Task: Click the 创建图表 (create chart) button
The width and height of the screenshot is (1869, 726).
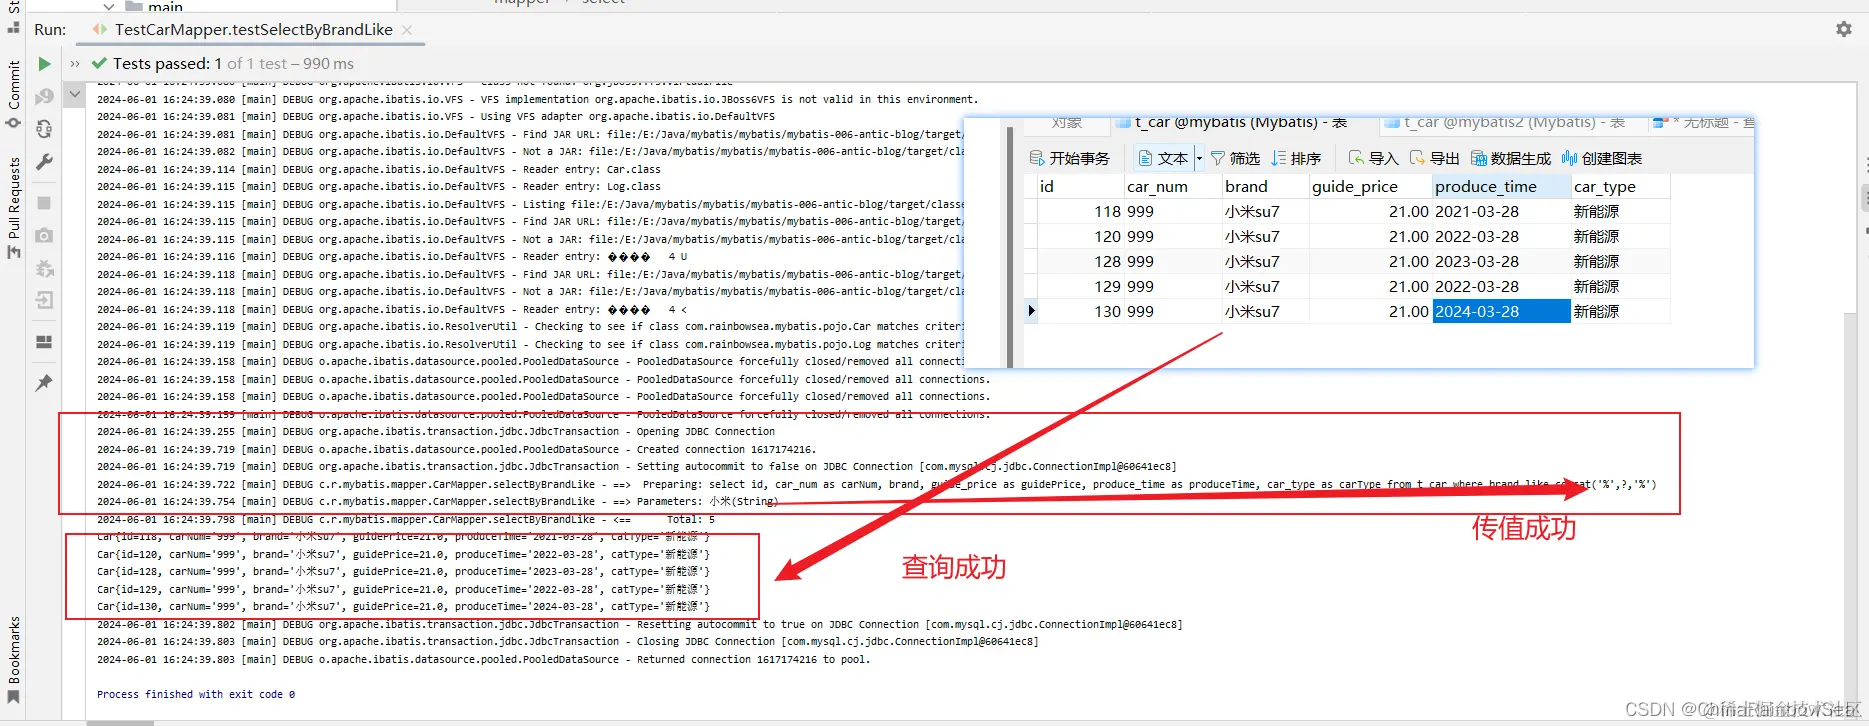Action: tap(1602, 158)
